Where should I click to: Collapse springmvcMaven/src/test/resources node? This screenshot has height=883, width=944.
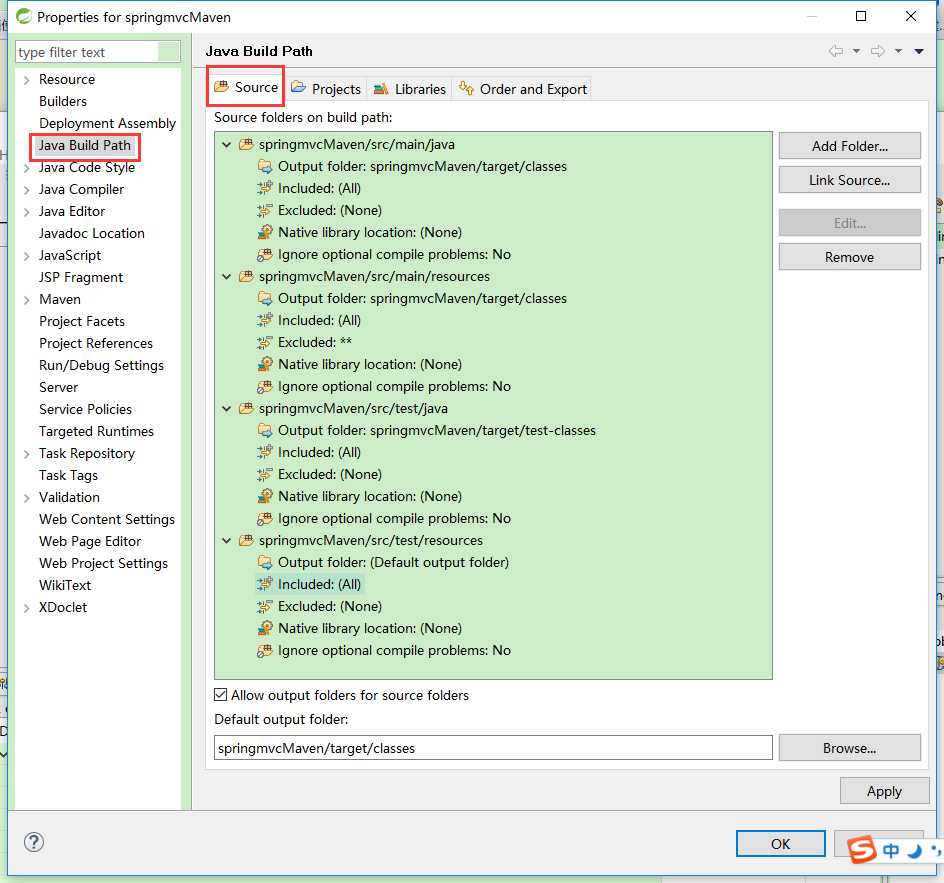(x=226, y=540)
